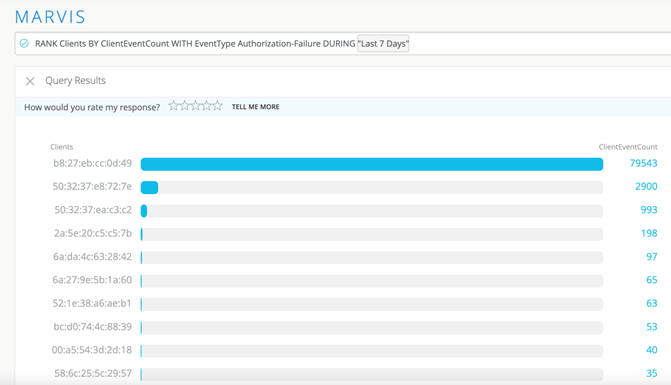
Task: Rate the response three stars
Action: (196, 106)
